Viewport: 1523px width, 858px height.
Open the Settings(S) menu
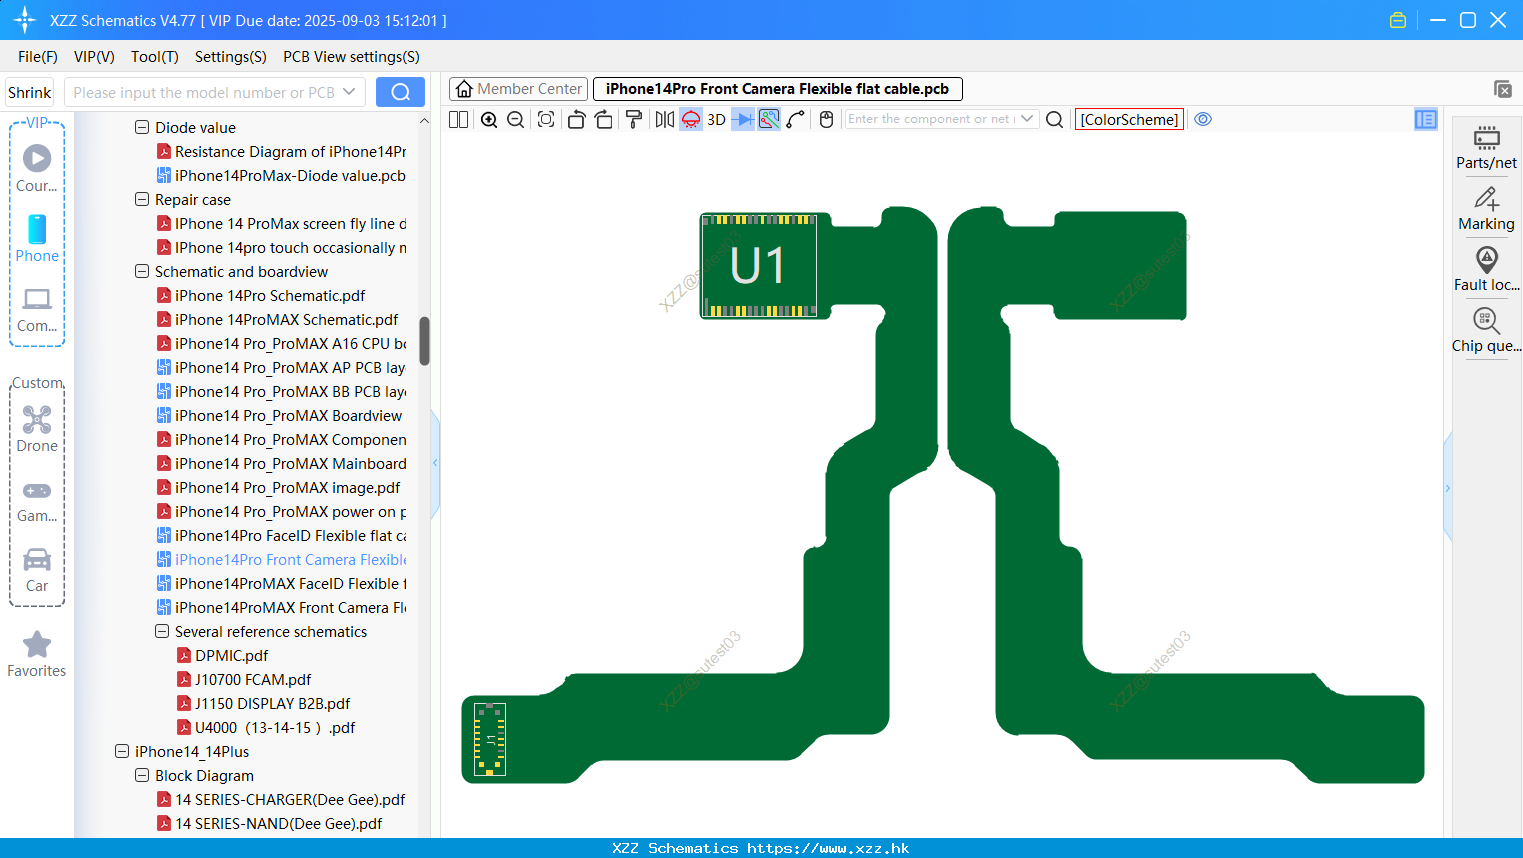click(x=231, y=57)
